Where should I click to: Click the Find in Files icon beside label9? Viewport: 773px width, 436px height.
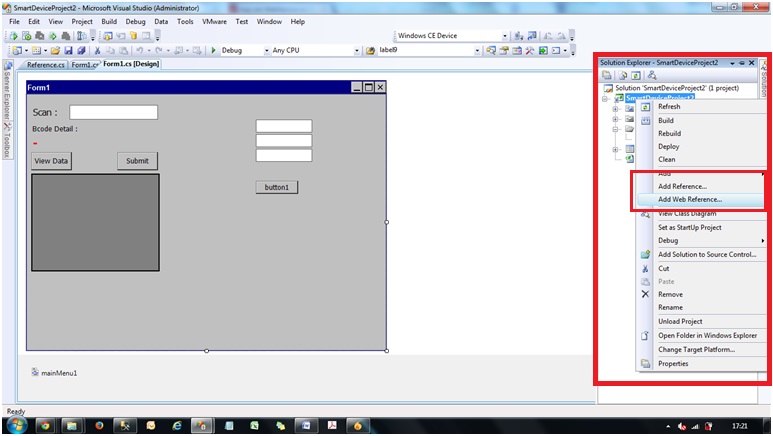[x=370, y=50]
